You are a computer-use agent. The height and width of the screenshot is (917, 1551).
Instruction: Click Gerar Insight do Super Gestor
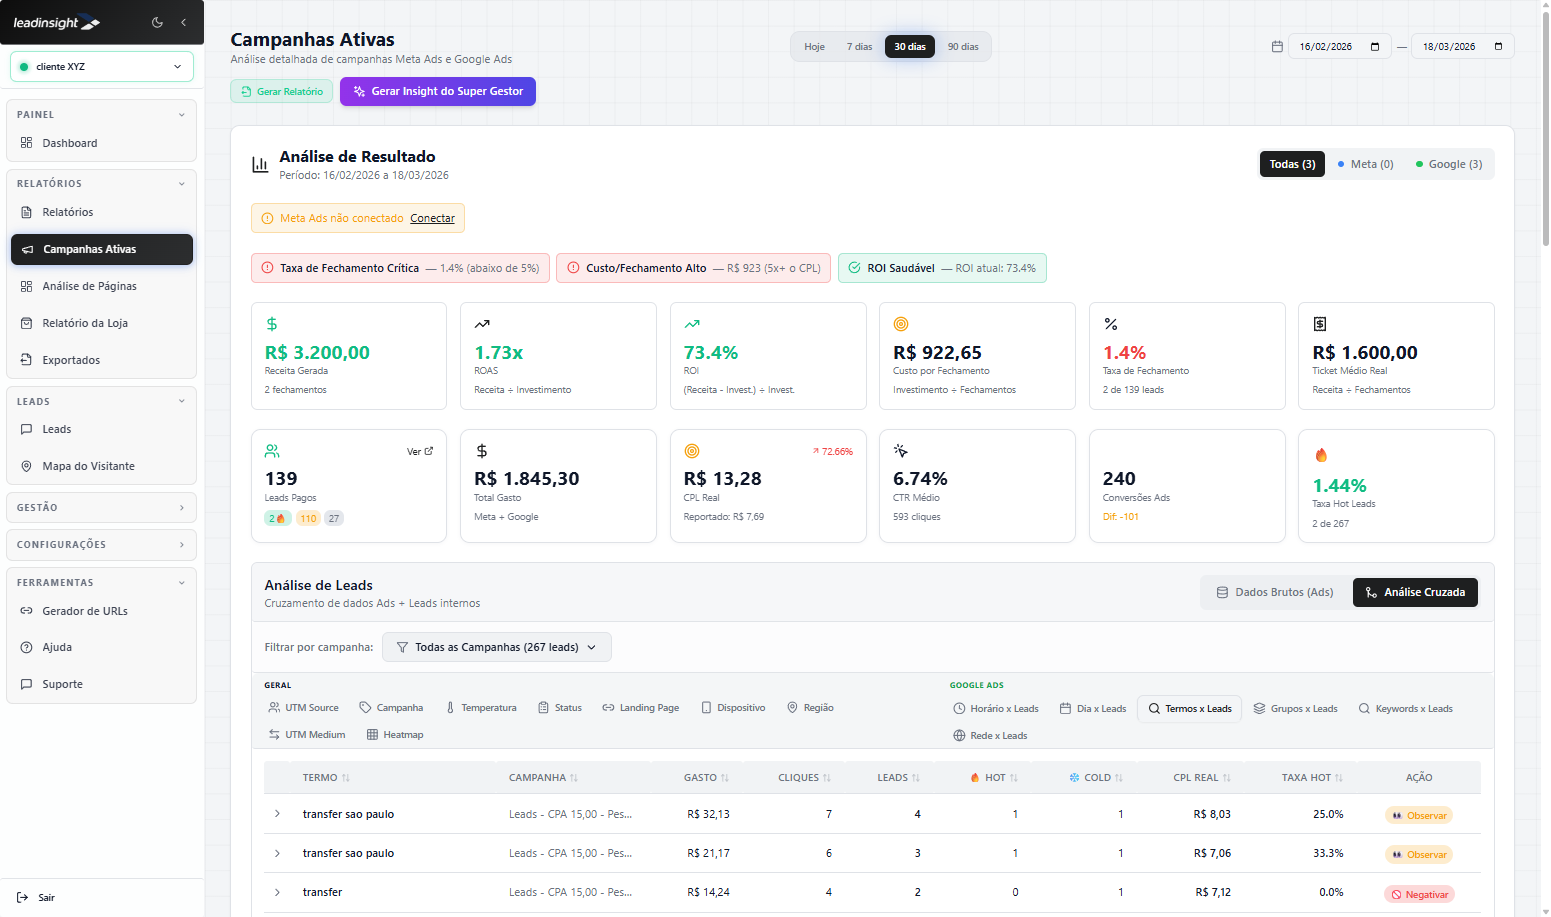[x=437, y=91]
